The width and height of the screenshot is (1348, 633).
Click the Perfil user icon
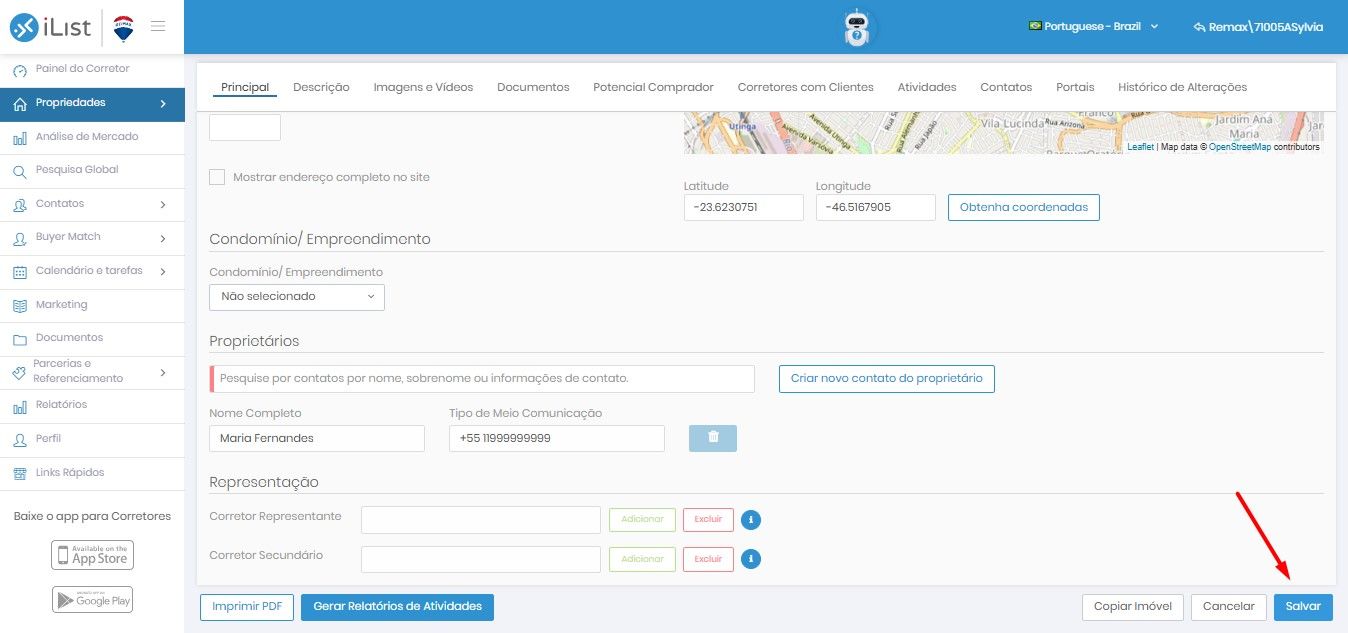coord(19,440)
